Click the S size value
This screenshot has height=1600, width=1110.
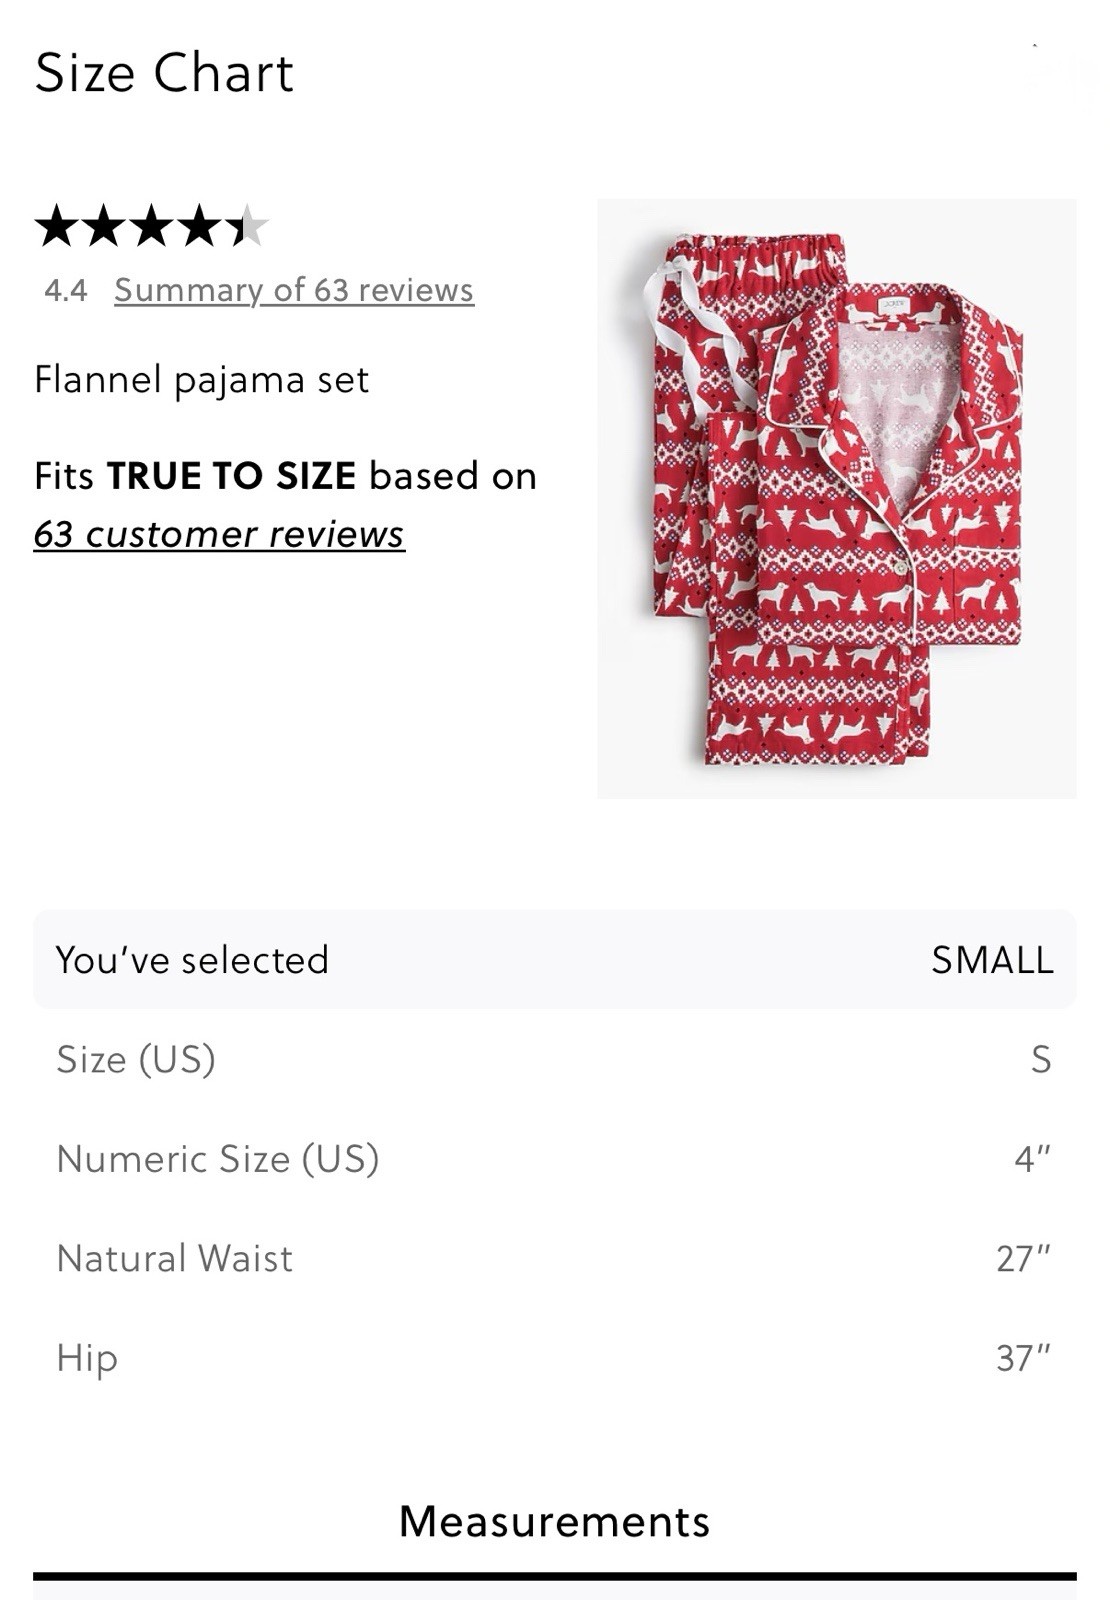(x=1041, y=1059)
